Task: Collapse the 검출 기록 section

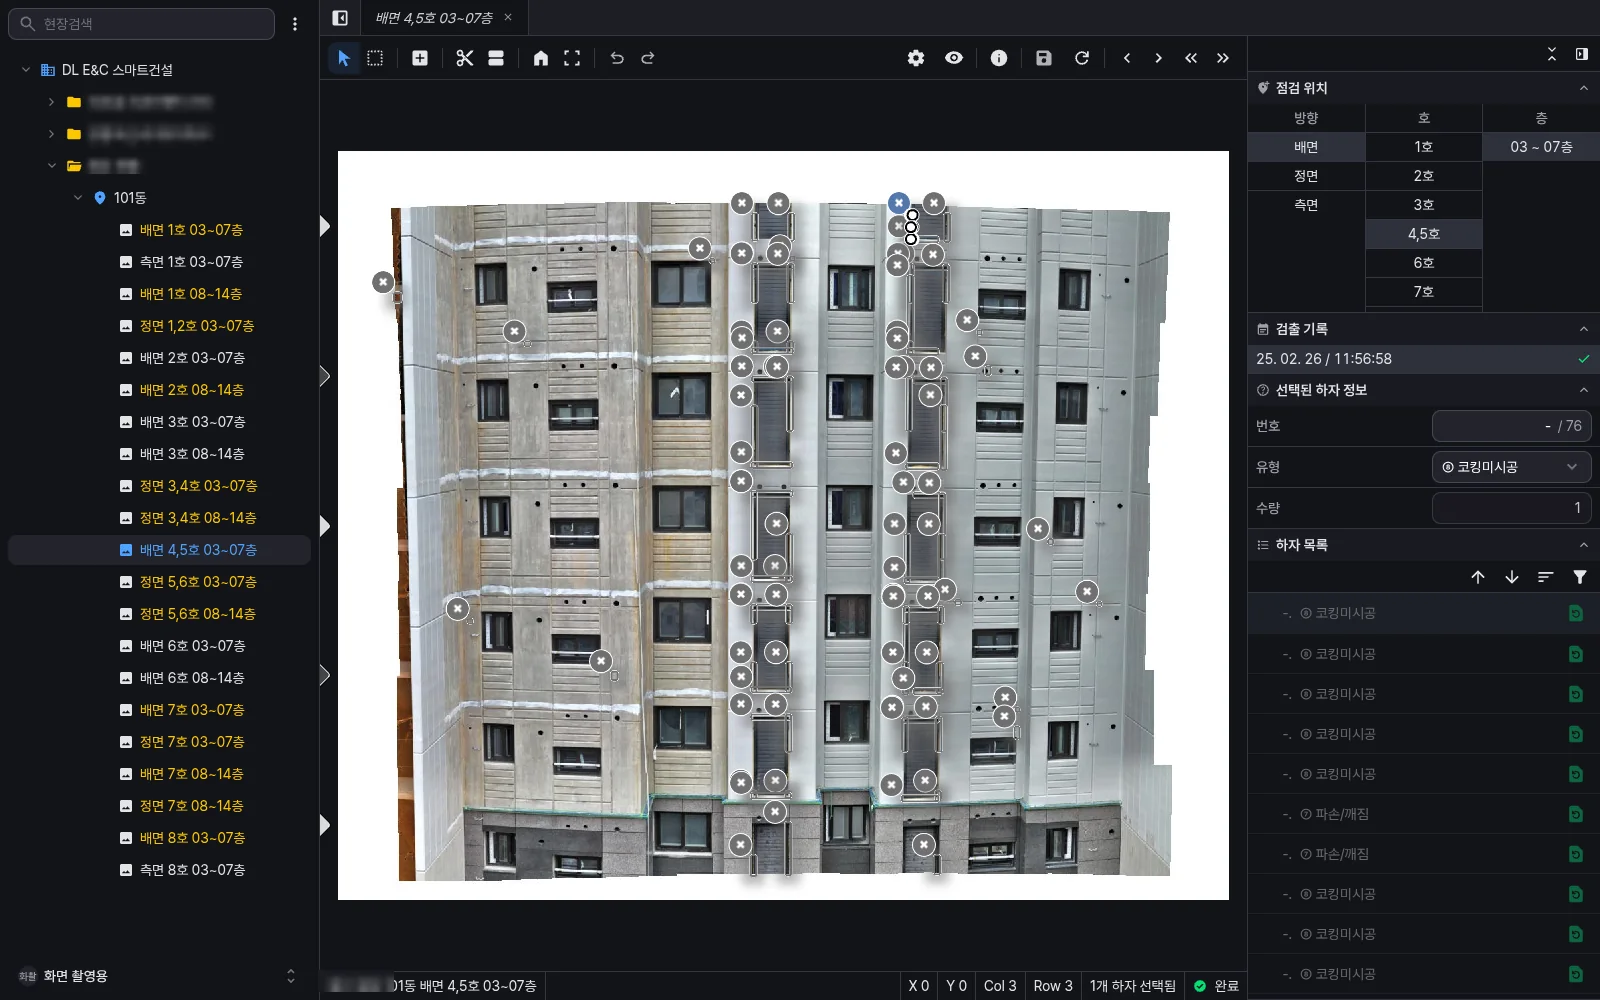Action: point(1584,329)
